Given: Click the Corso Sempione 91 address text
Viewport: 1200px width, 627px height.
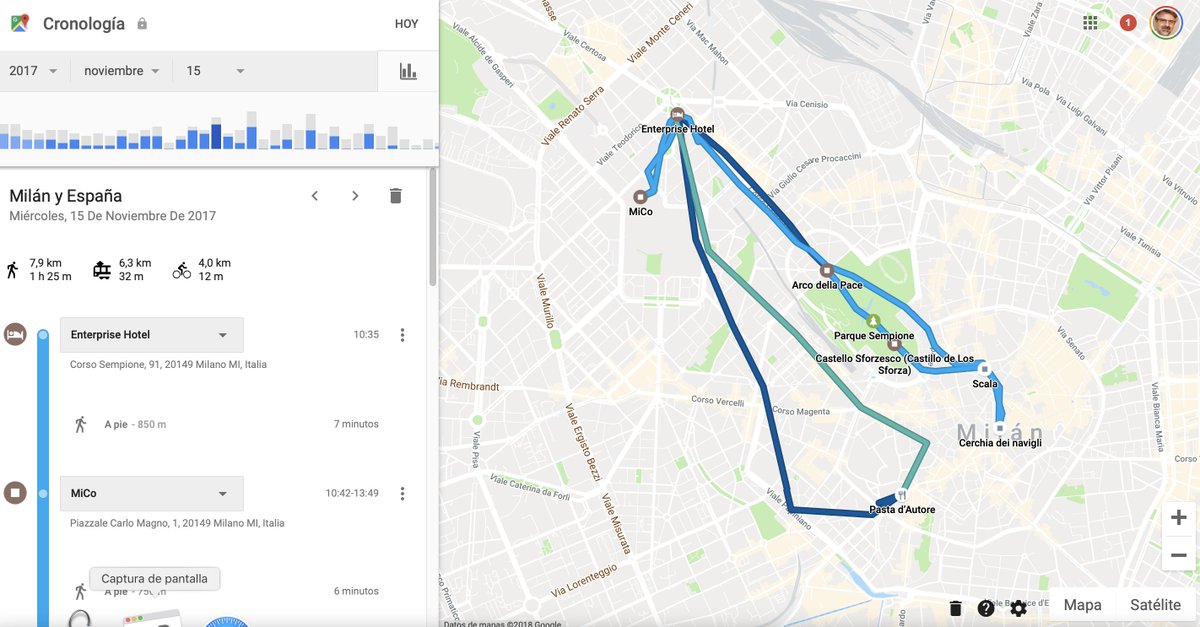Looking at the screenshot, I should (x=168, y=365).
